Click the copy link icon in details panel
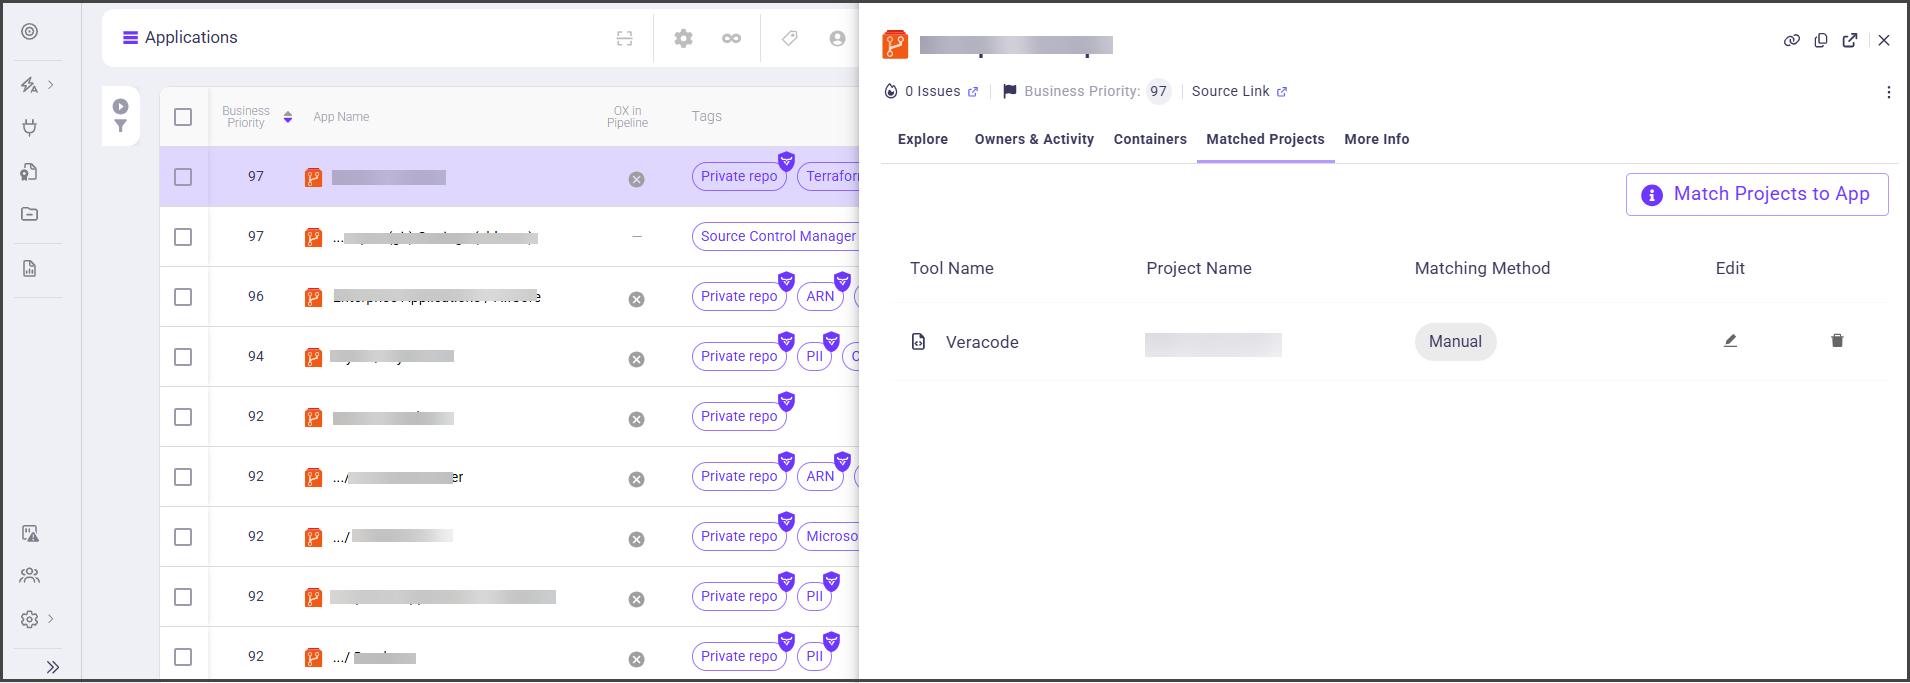Screen dimensions: 1910x683 (x=1791, y=40)
